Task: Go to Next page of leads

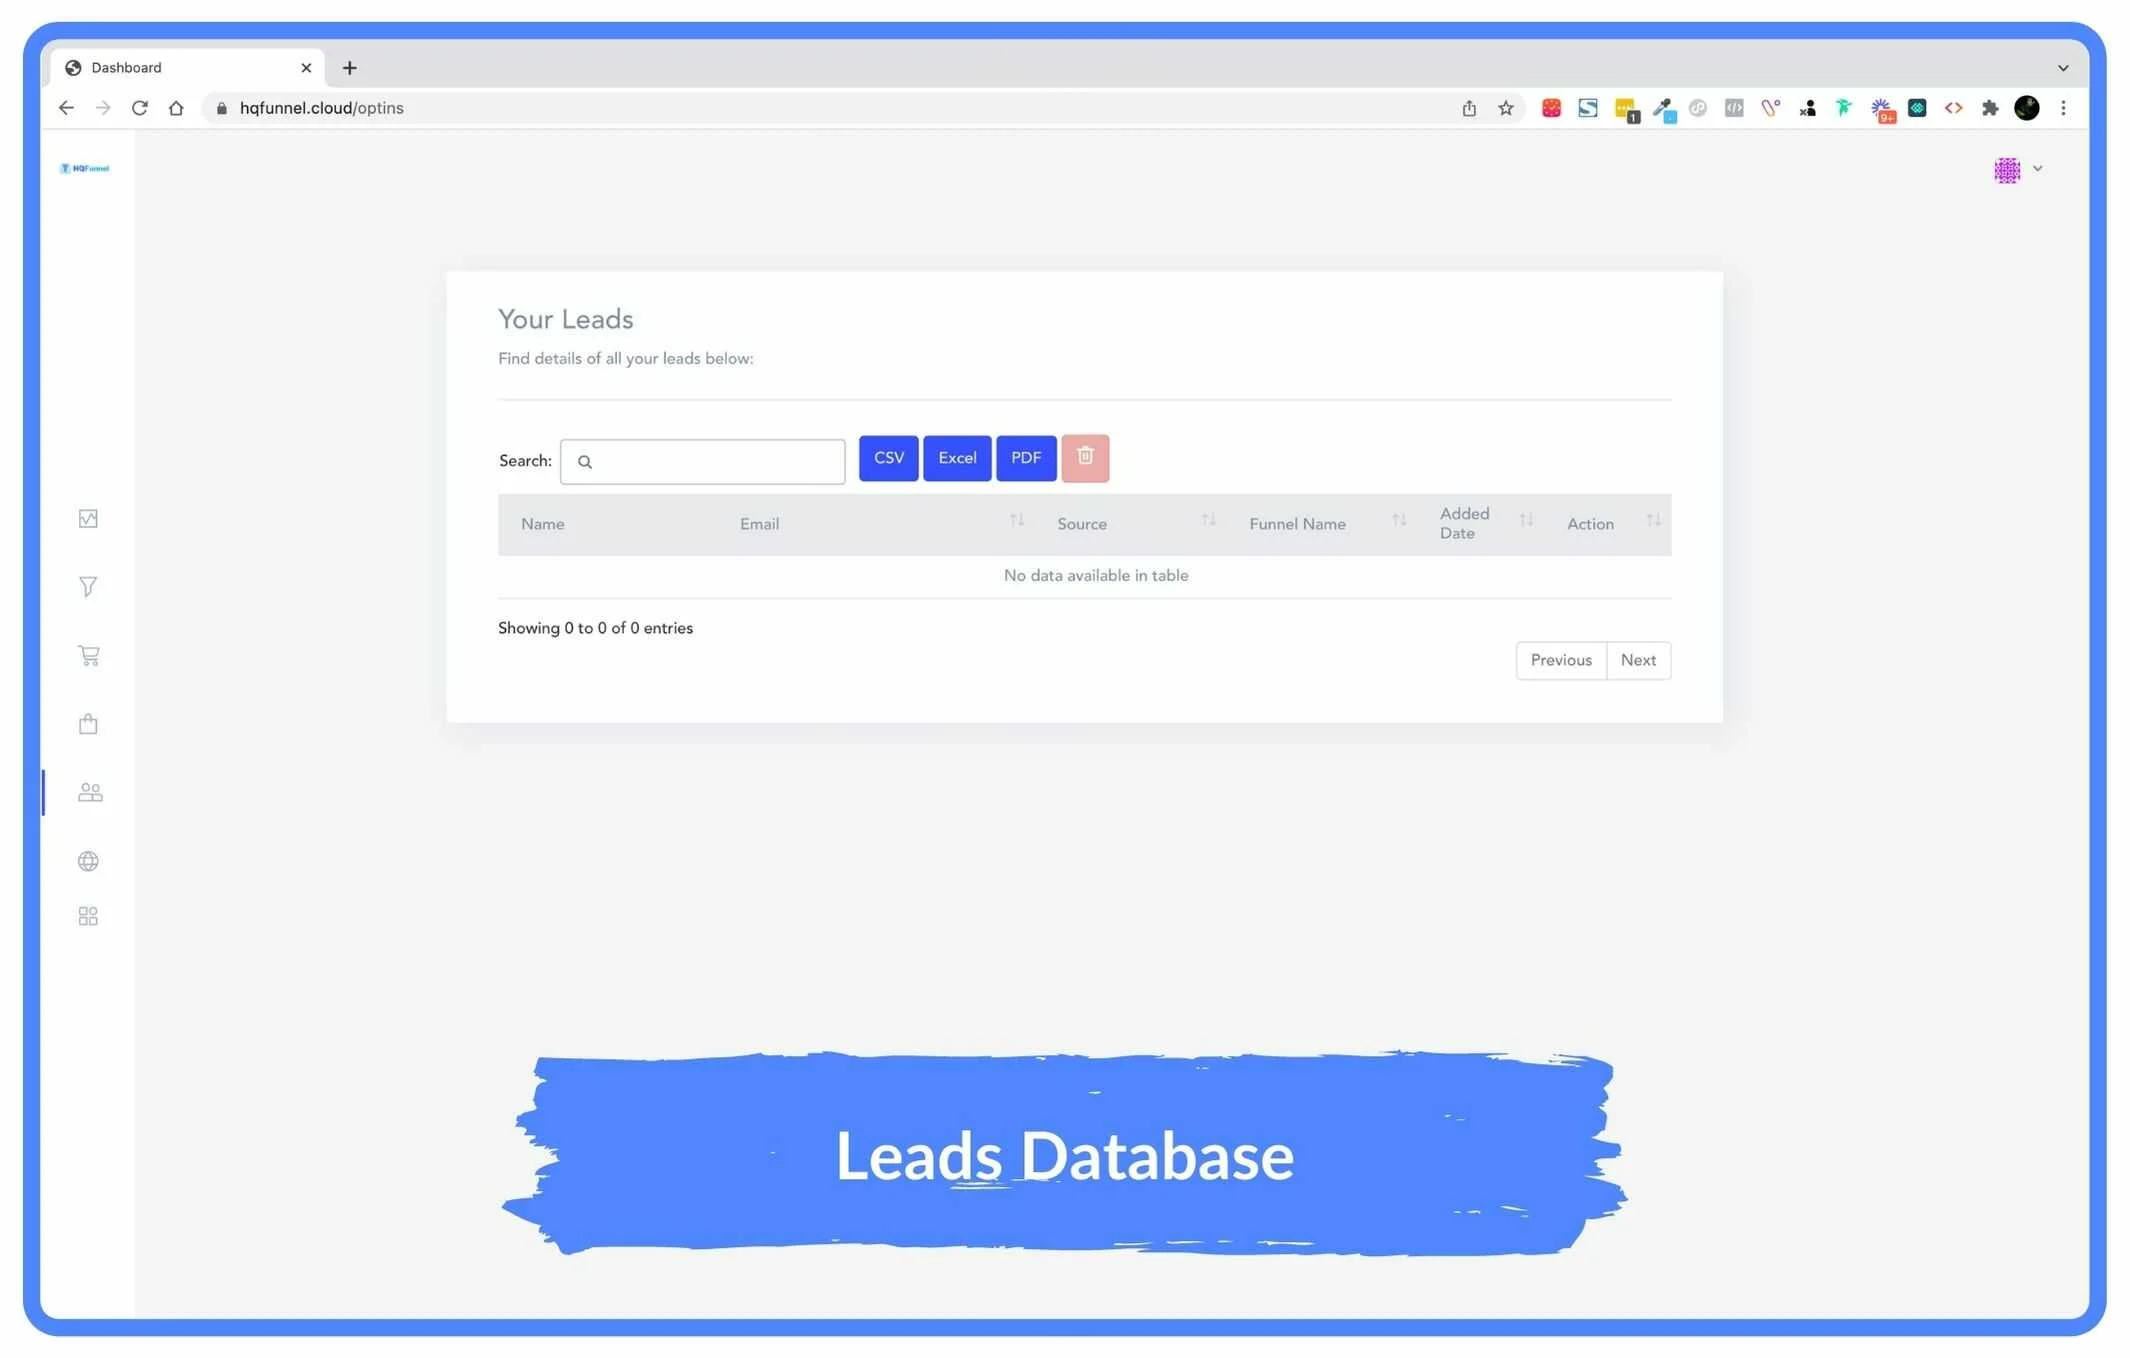Action: pyautogui.click(x=1637, y=660)
